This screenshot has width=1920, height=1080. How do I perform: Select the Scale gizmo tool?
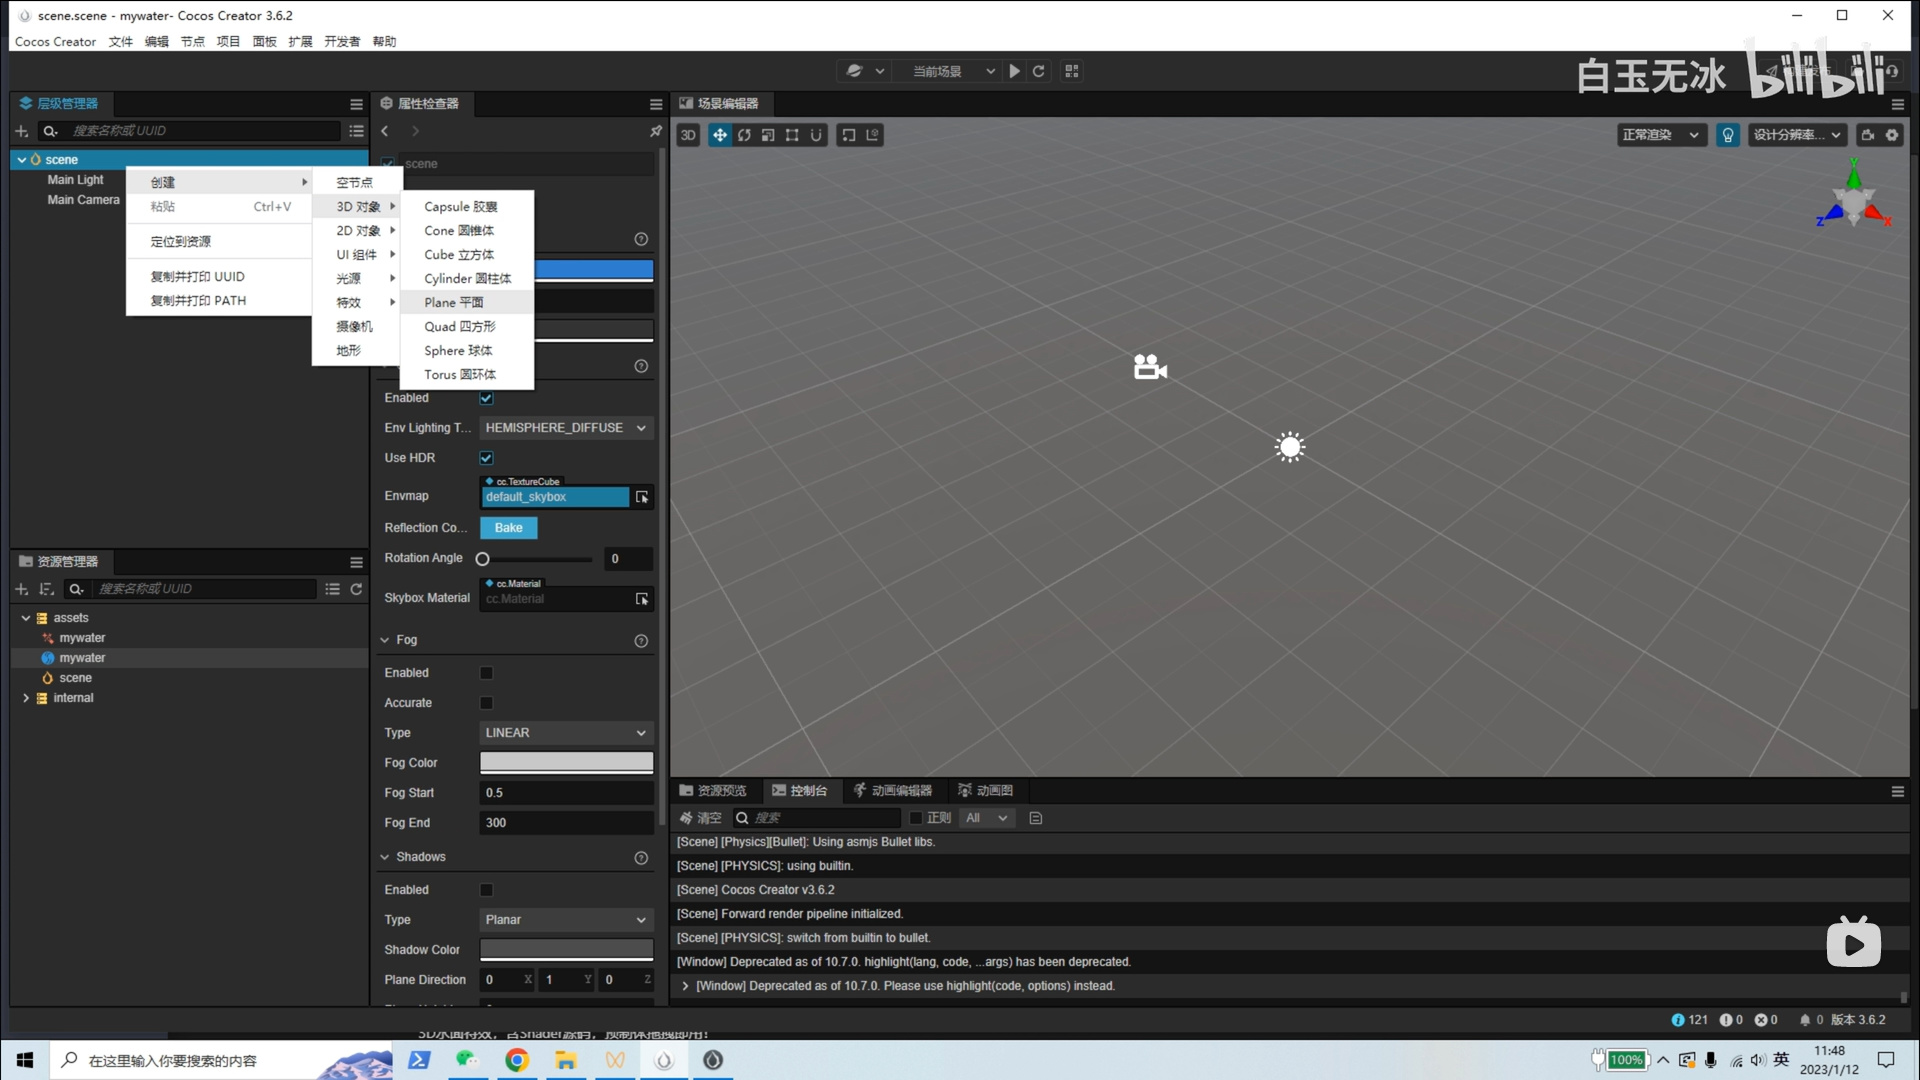(x=768, y=135)
